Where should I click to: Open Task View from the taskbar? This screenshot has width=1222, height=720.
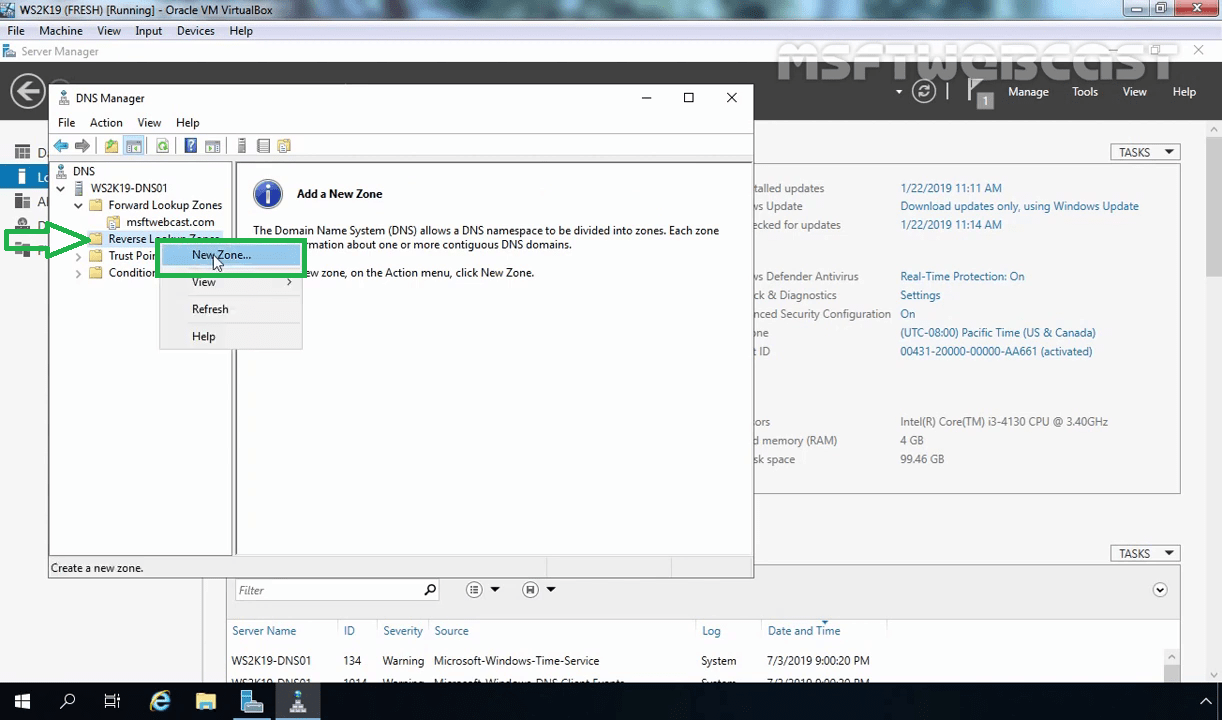(112, 702)
